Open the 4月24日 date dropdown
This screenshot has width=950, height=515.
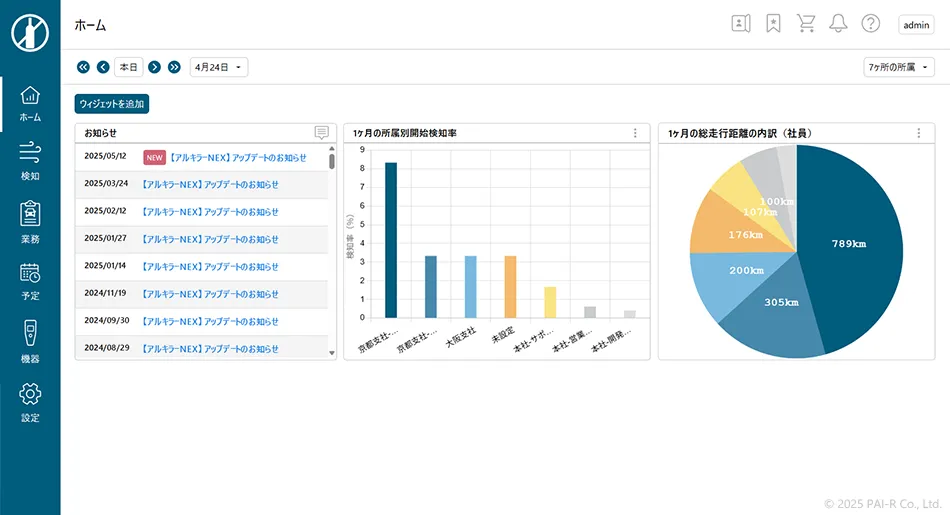tap(219, 67)
